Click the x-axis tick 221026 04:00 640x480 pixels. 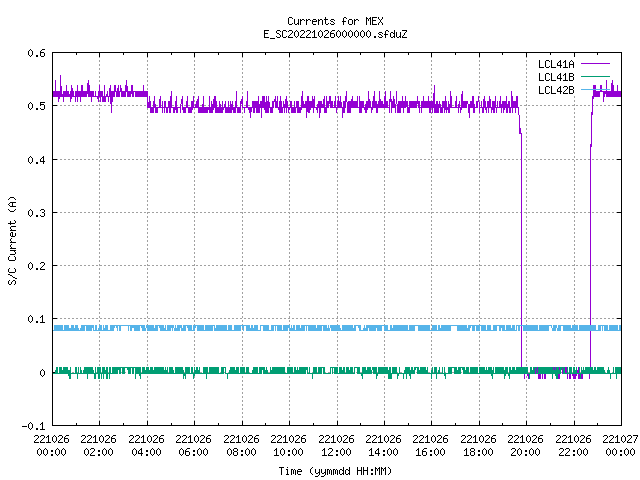point(146,446)
